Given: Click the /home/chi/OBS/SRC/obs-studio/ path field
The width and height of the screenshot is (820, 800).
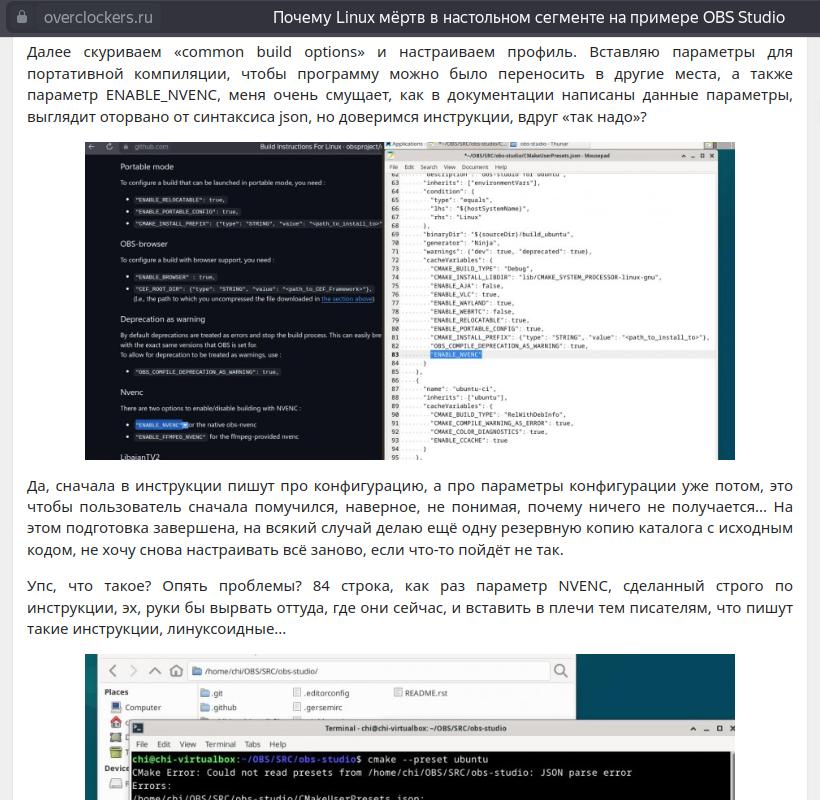Looking at the screenshot, I should point(369,671).
